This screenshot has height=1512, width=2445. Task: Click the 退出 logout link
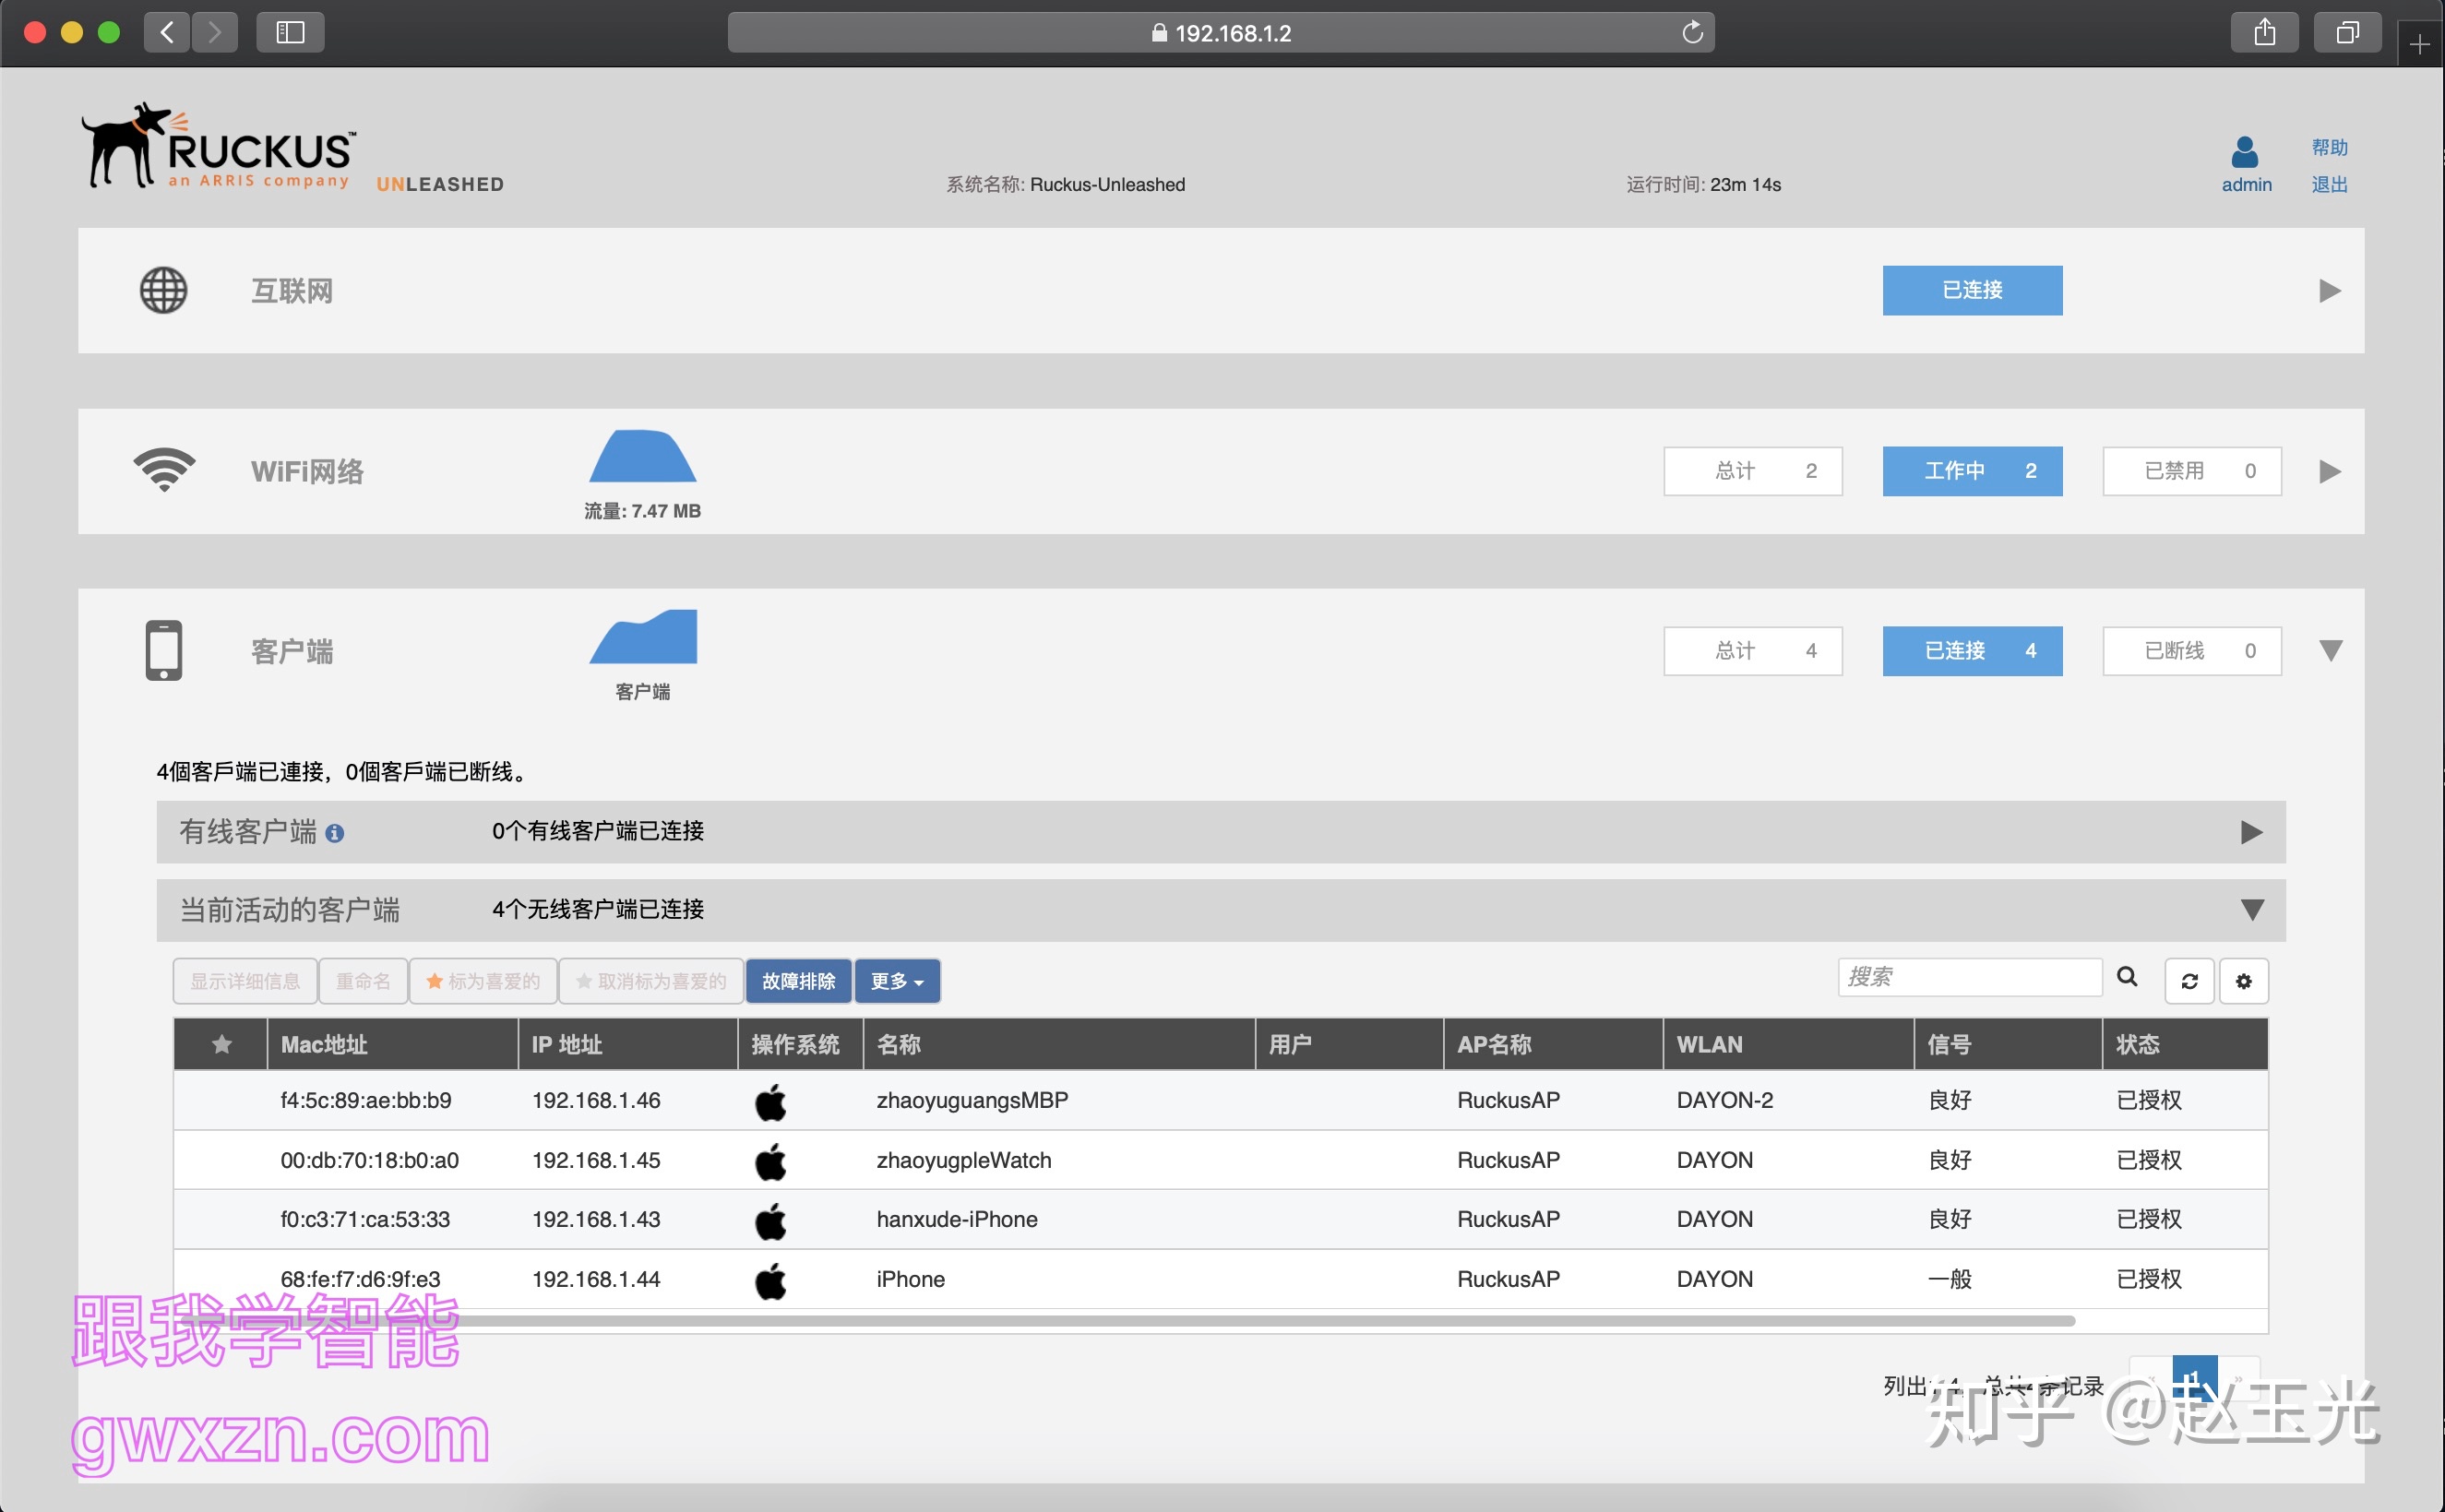(x=2329, y=184)
